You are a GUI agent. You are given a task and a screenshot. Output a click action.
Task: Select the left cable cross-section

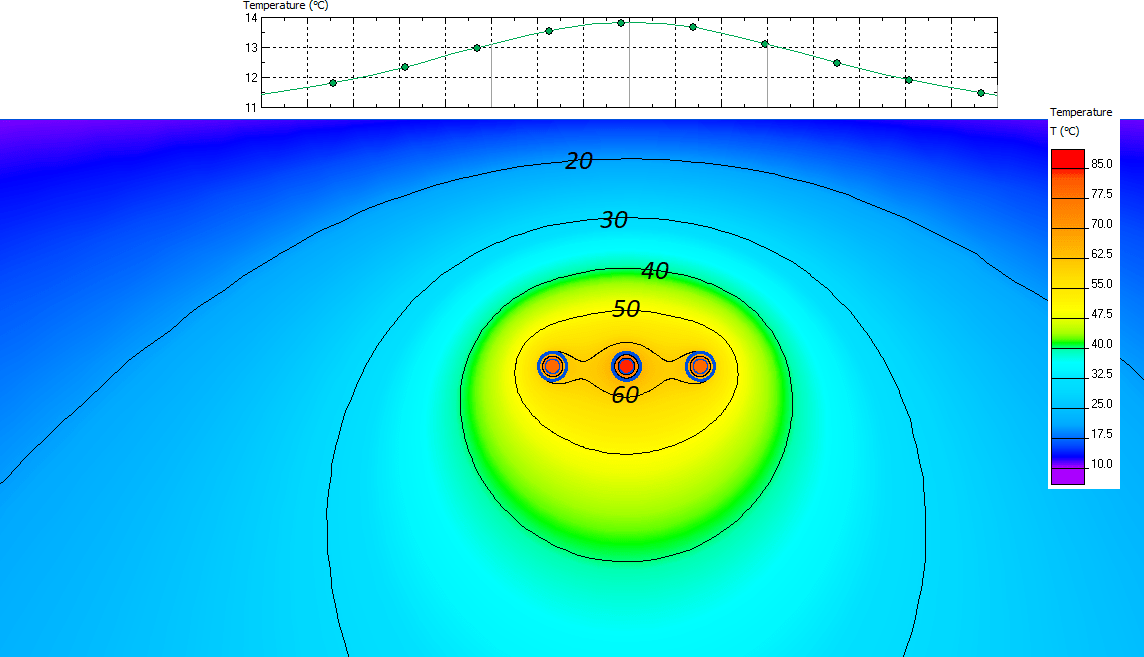tap(553, 367)
